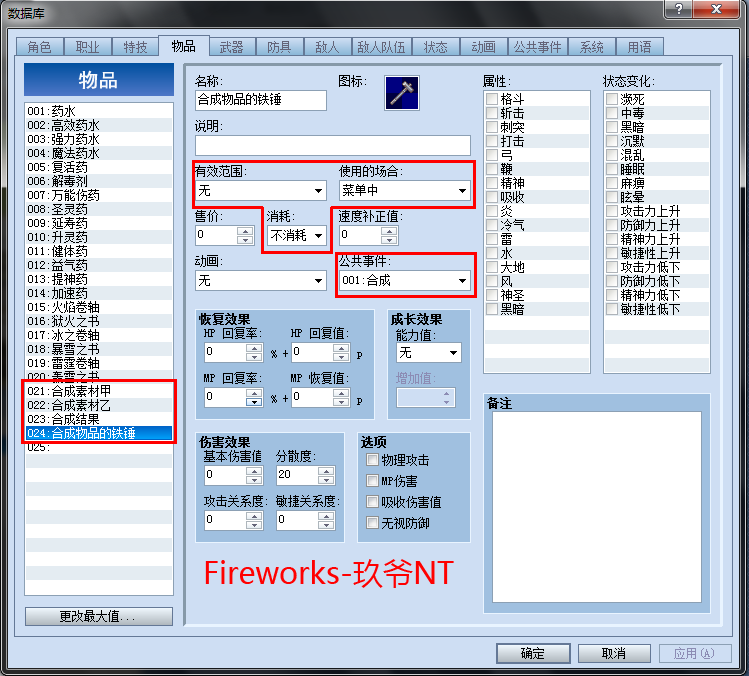The image size is (749, 676).
Task: Select item 021:合成素材甲
Action: coord(99,391)
